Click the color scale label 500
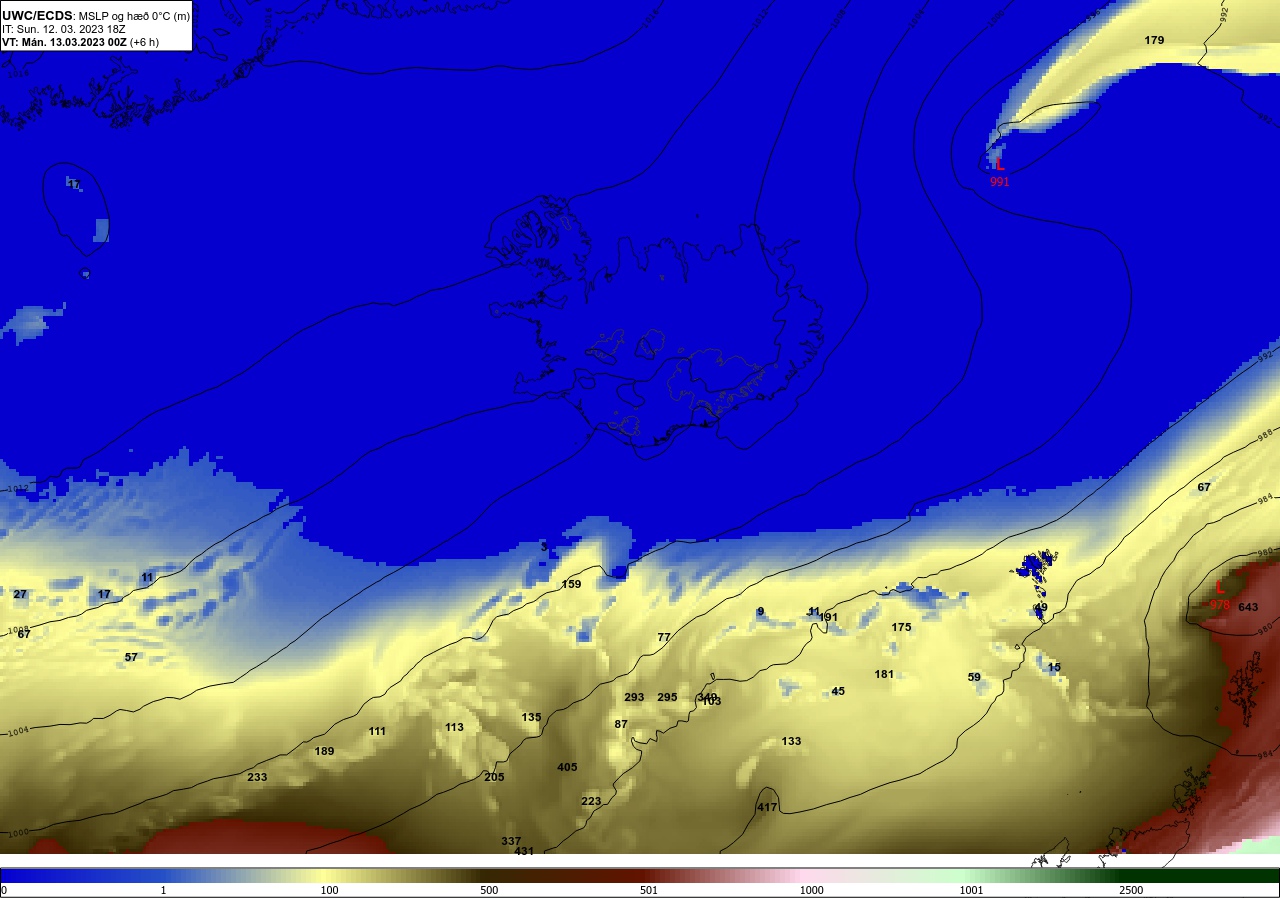Viewport: 1280px width, 898px height. click(x=489, y=890)
